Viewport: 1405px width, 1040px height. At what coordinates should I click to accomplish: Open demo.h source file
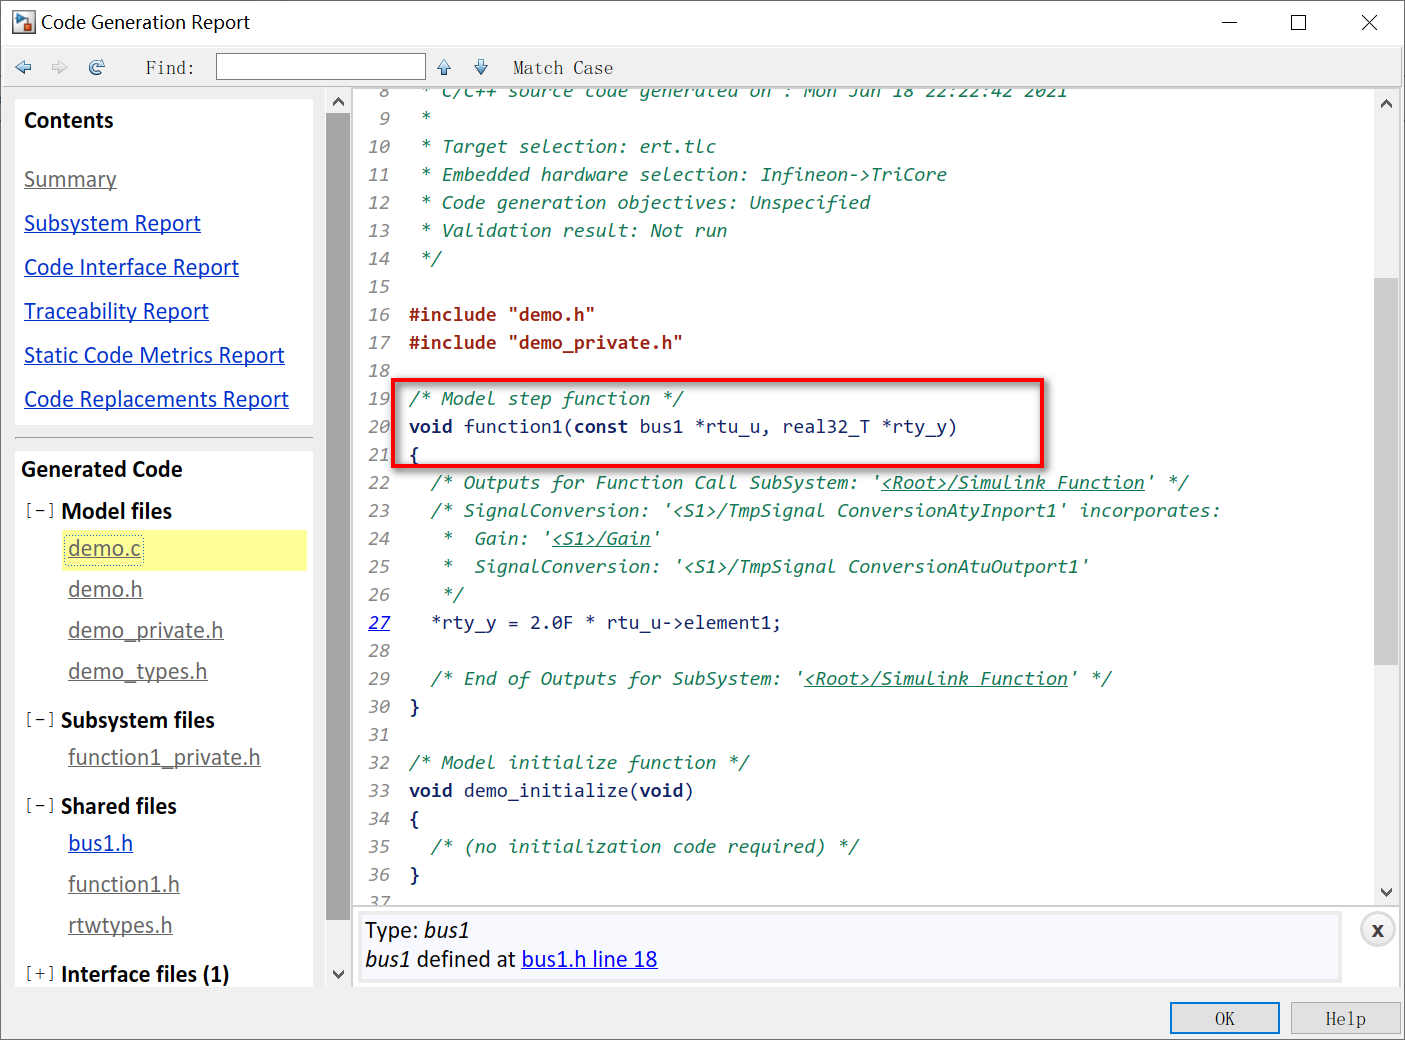coord(105,590)
